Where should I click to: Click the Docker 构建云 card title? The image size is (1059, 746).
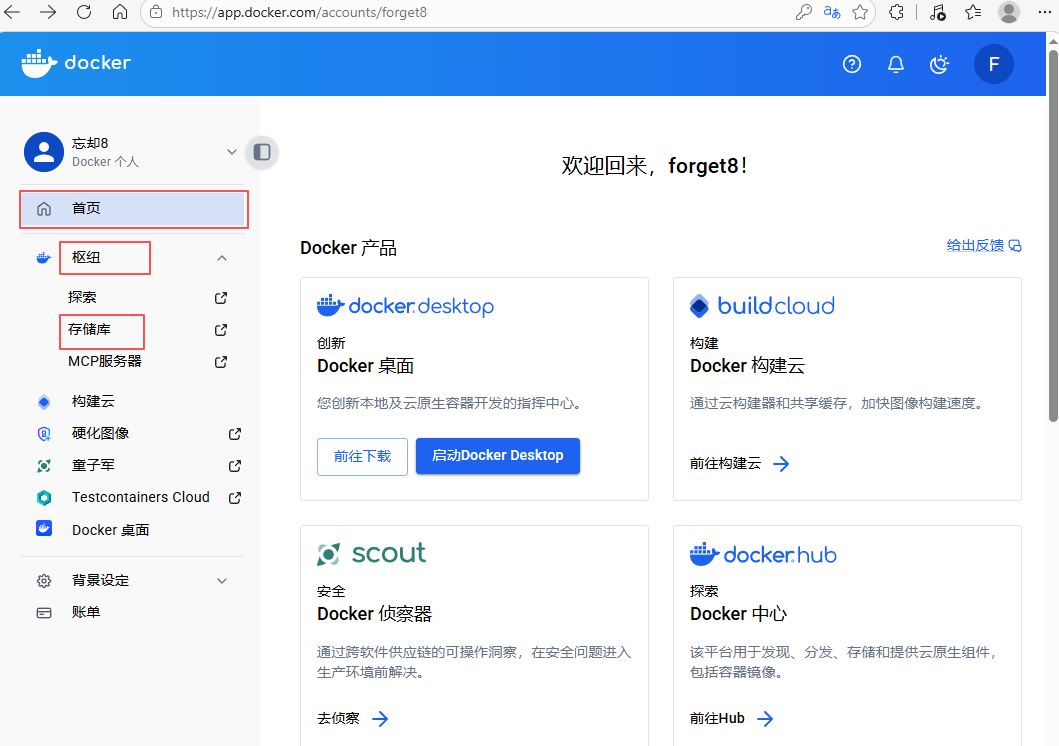click(x=747, y=366)
